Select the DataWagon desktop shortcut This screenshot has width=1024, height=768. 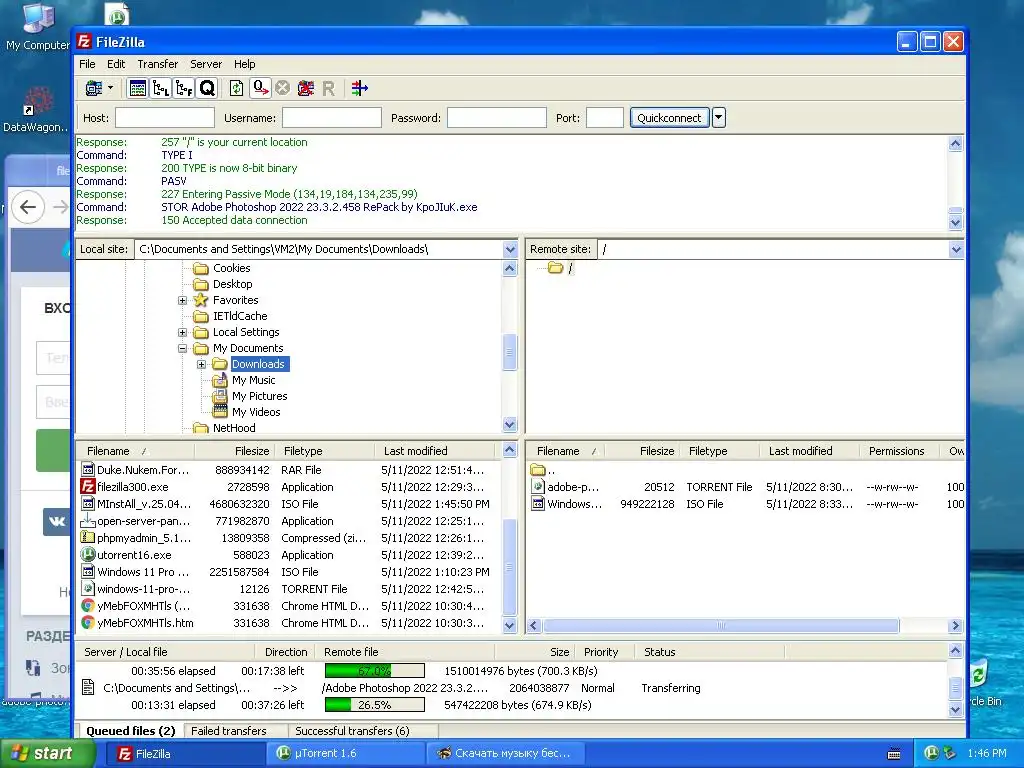36,110
